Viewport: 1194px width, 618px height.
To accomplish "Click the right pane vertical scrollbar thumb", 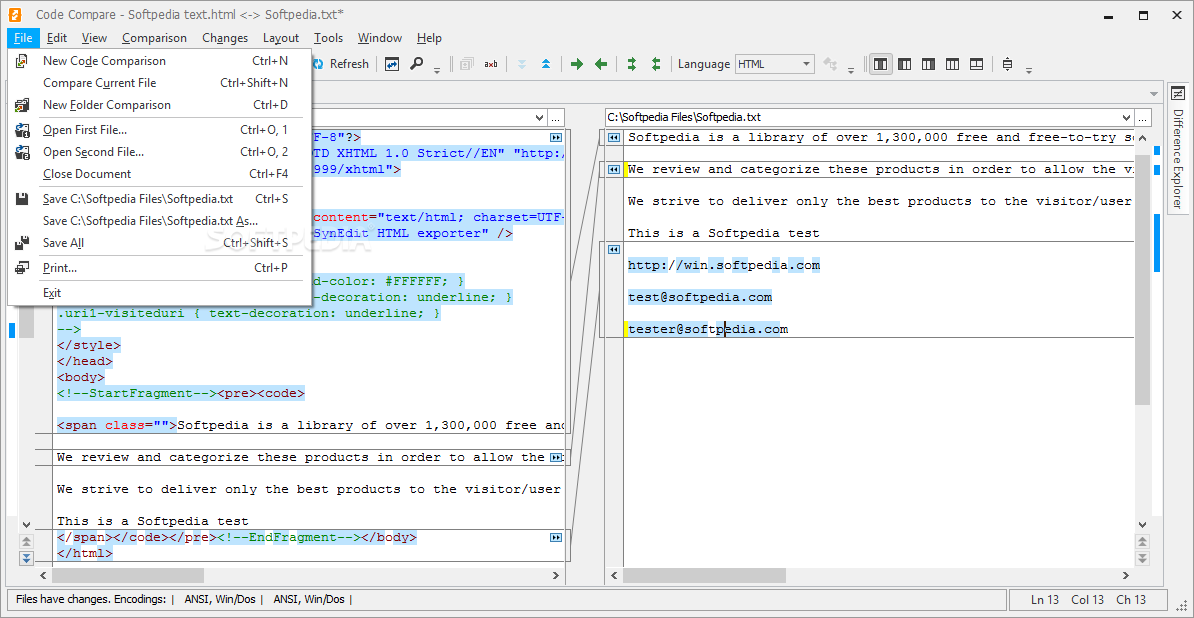I will (x=1142, y=279).
